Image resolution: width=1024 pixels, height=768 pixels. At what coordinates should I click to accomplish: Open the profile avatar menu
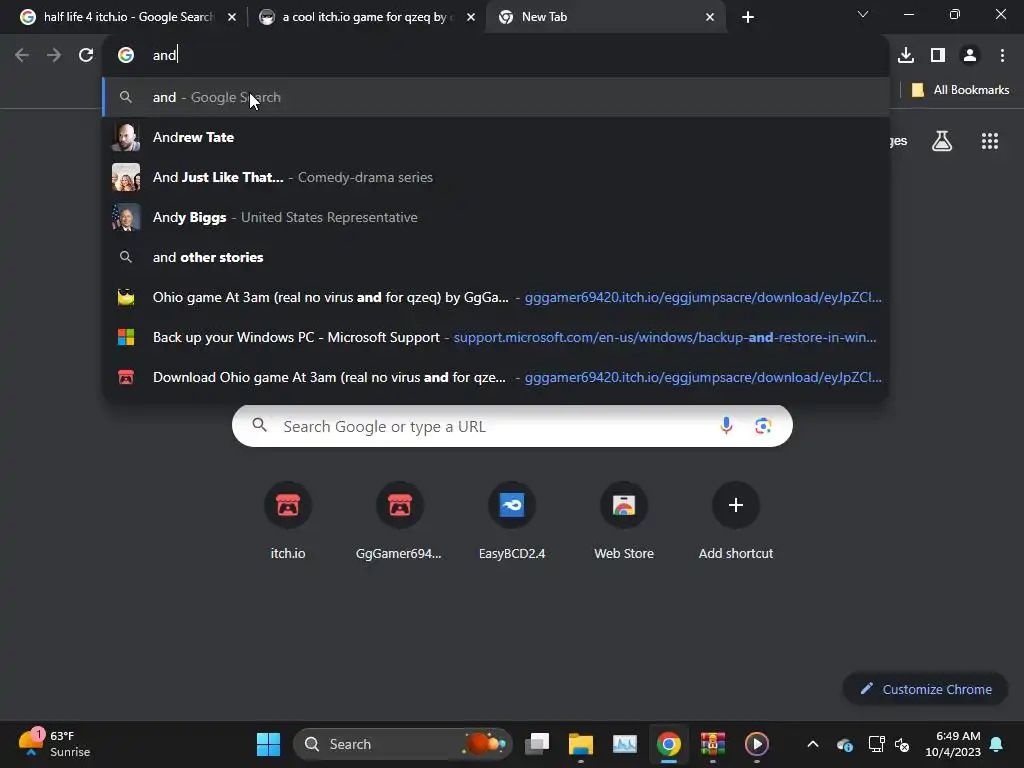[970, 55]
